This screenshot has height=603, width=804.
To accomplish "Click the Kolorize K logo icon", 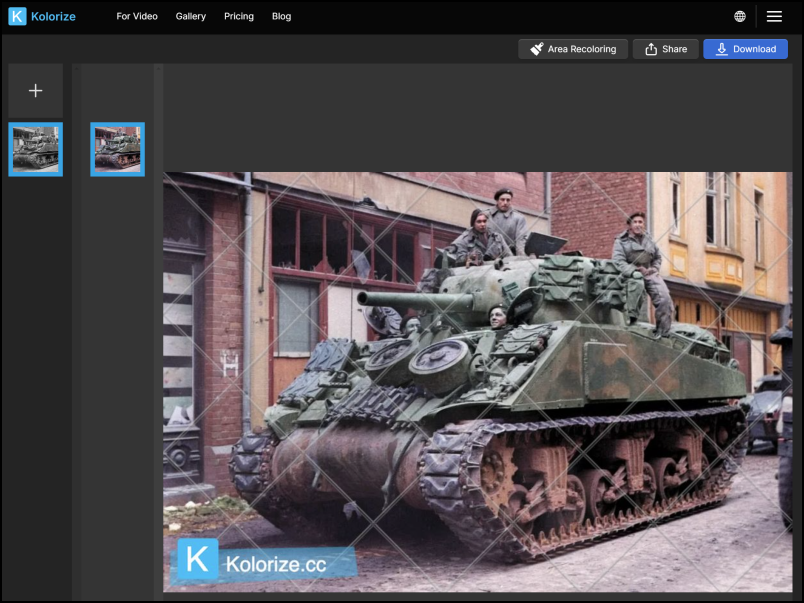I will pyautogui.click(x=17, y=16).
